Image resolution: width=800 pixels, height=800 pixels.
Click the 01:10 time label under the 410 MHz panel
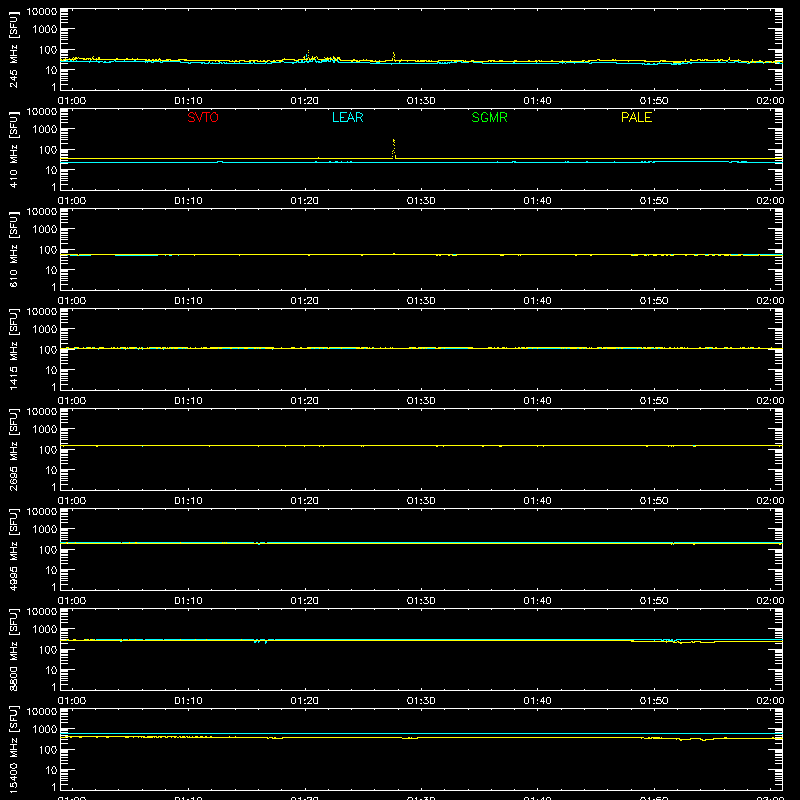[x=188, y=201]
